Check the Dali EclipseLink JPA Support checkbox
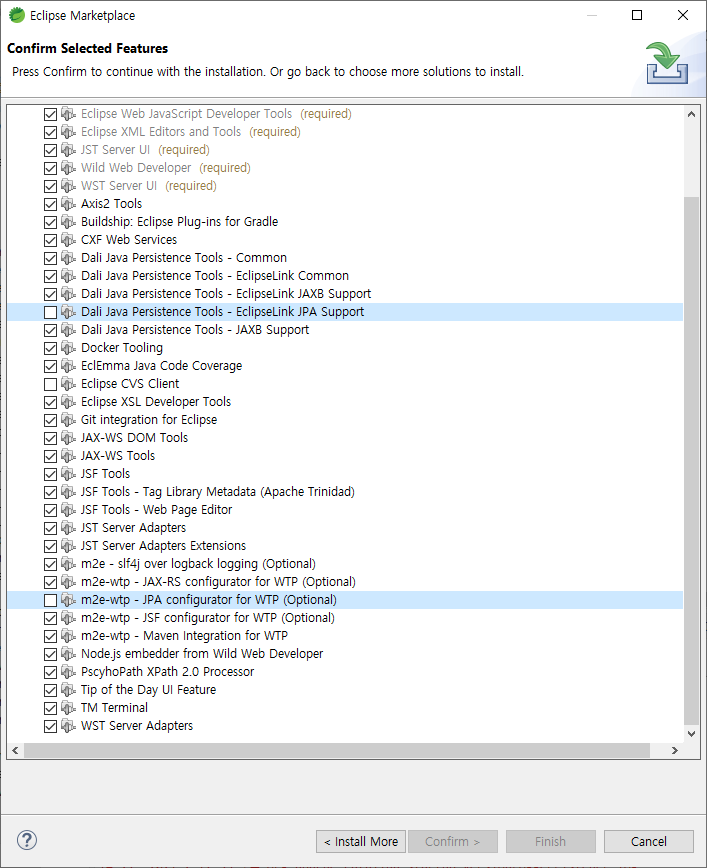This screenshot has width=707, height=868. pyautogui.click(x=50, y=312)
